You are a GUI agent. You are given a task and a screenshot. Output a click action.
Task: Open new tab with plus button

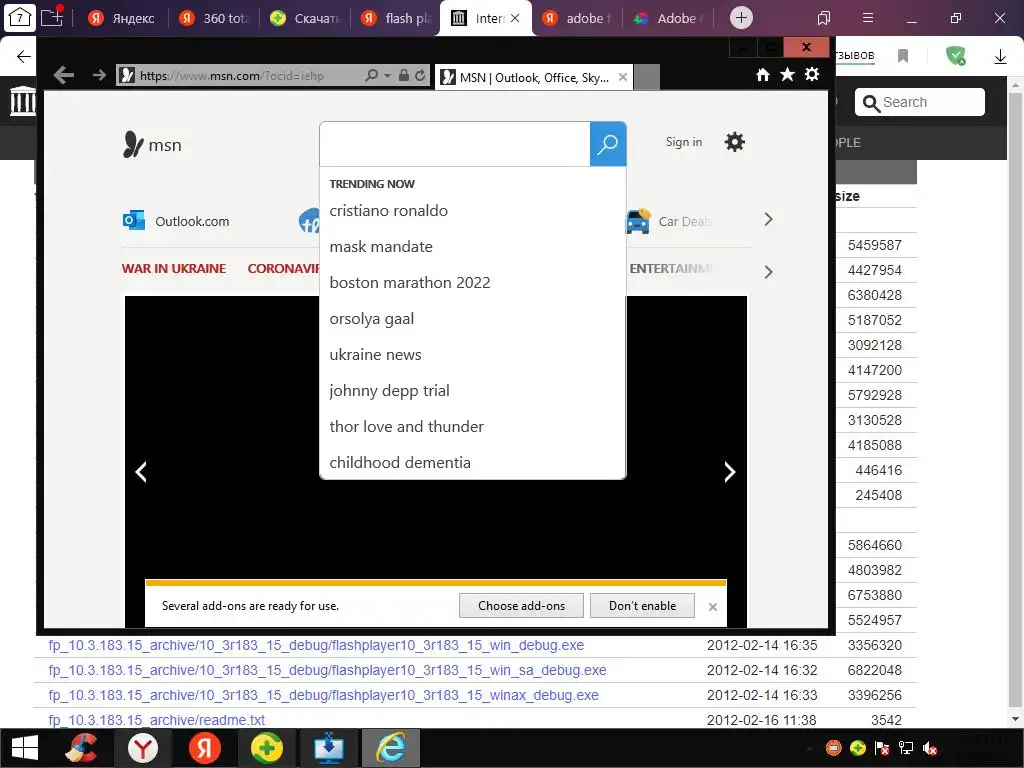[741, 18]
